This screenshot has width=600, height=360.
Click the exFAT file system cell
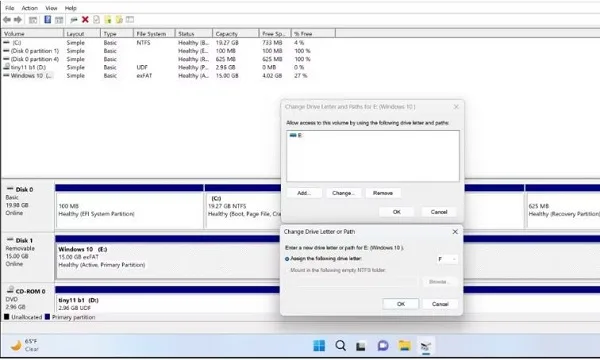144,75
